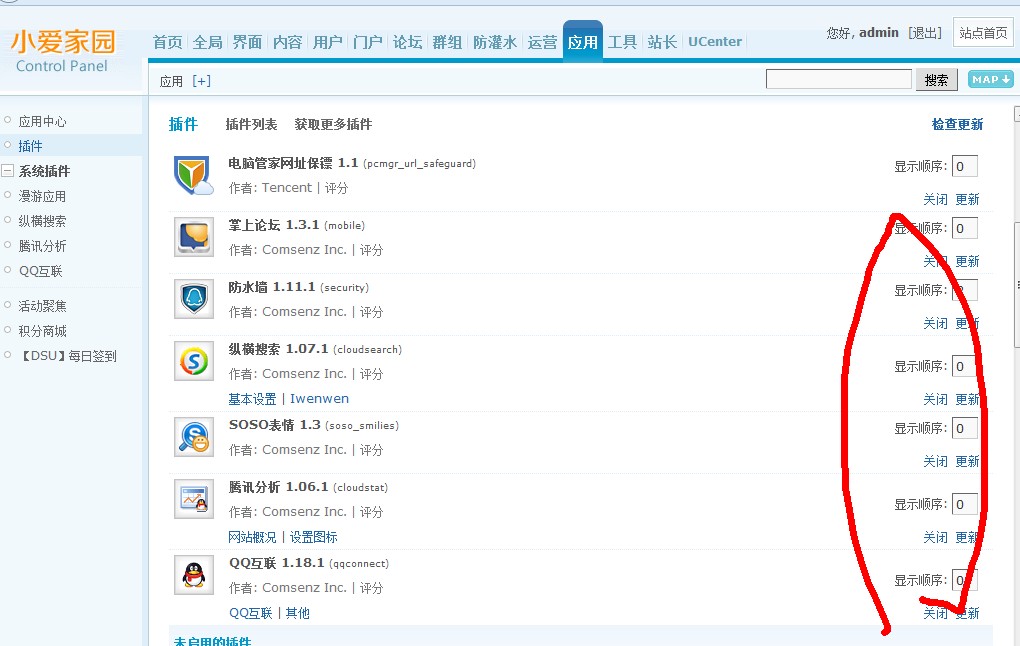The height and width of the screenshot is (646, 1020).
Task: Click the 评分 link for Tencent plugin
Action: click(336, 188)
